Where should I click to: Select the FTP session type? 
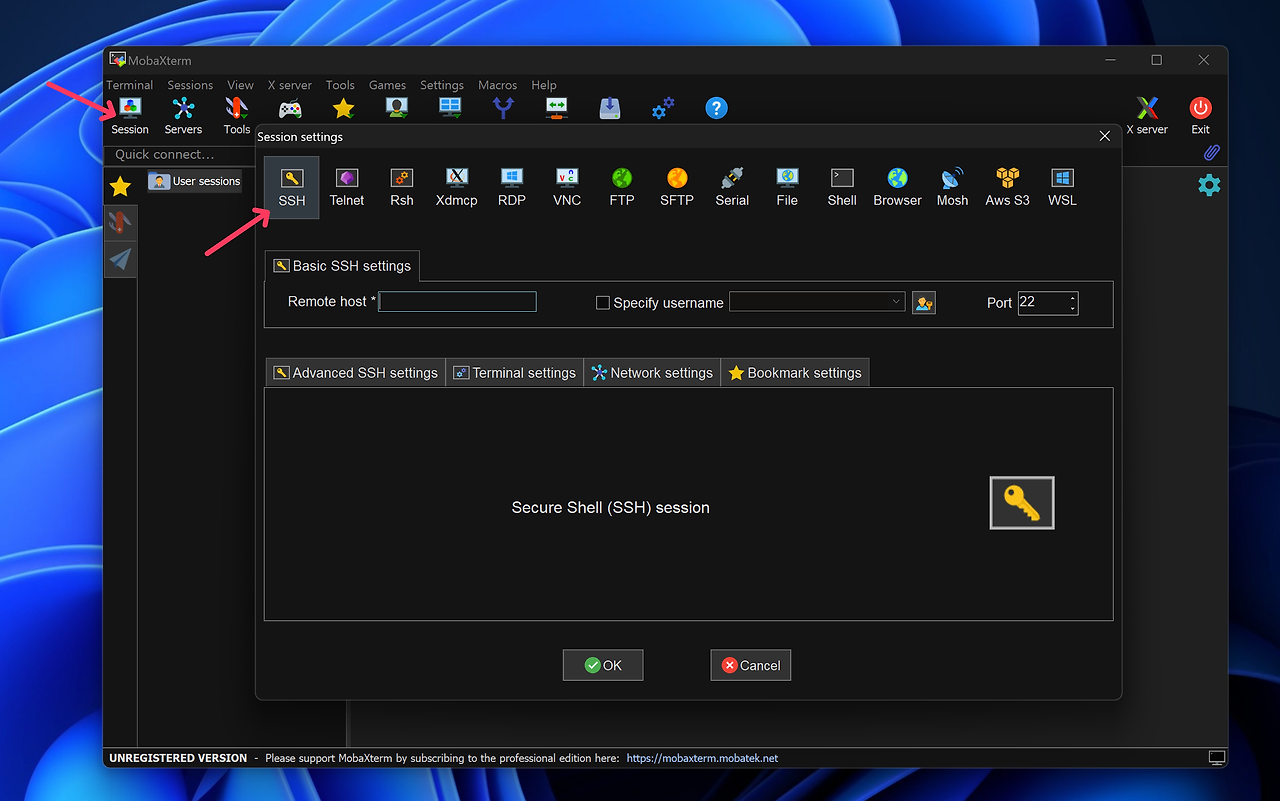click(x=622, y=187)
